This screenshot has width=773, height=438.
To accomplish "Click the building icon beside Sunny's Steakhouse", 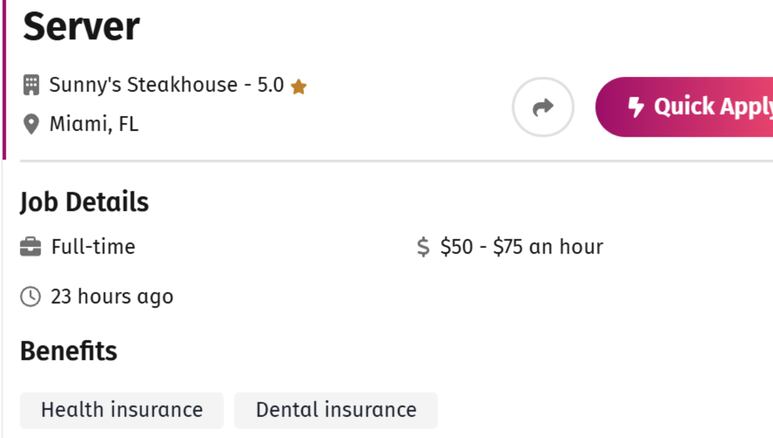I will tap(31, 85).
